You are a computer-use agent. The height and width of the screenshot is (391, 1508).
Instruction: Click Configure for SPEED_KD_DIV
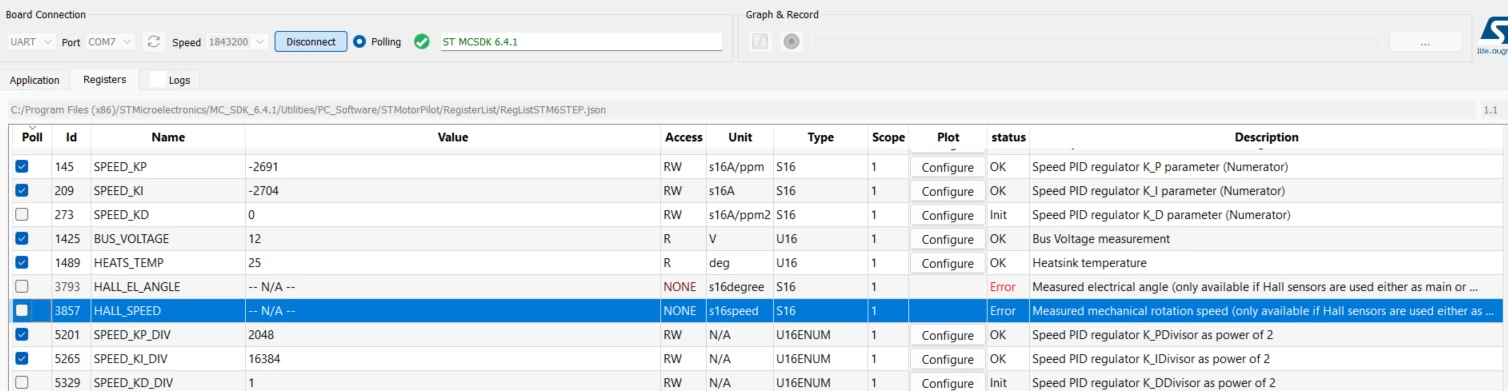pyautogui.click(x=947, y=383)
